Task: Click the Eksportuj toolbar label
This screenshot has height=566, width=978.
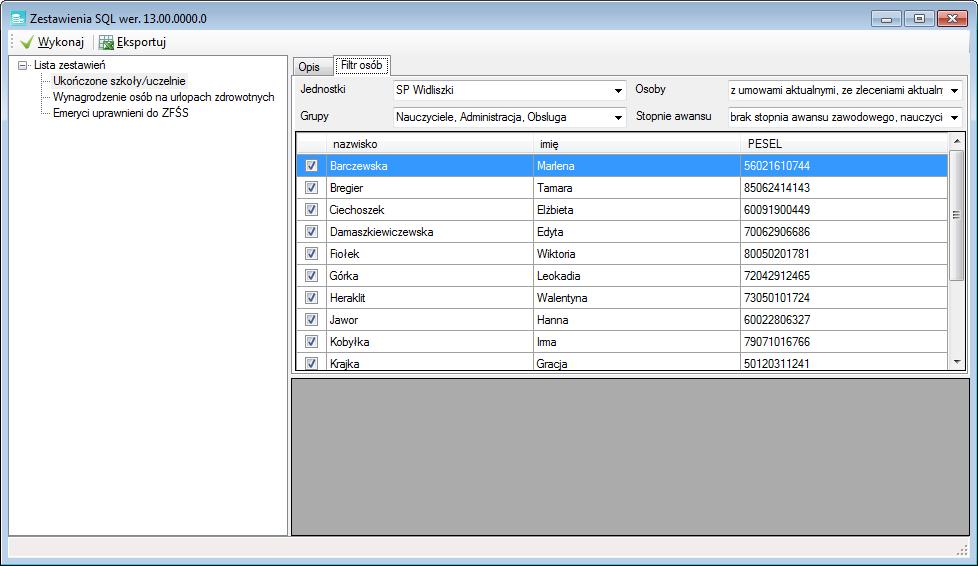Action: [x=142, y=42]
